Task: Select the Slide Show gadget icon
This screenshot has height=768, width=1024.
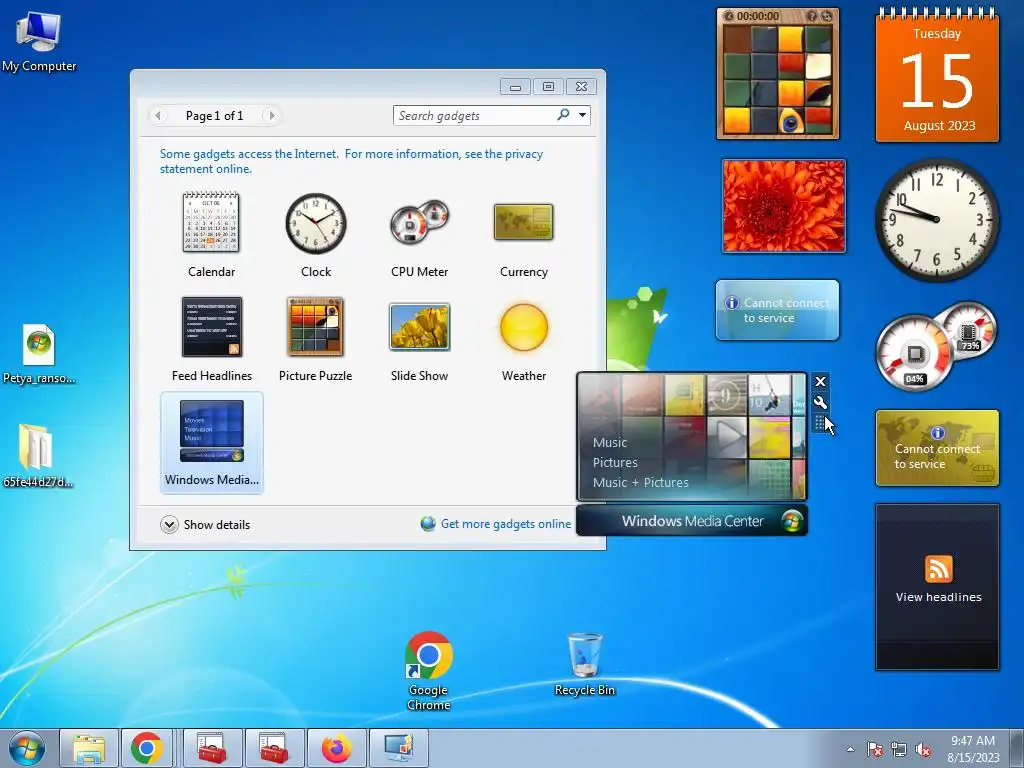Action: click(419, 327)
